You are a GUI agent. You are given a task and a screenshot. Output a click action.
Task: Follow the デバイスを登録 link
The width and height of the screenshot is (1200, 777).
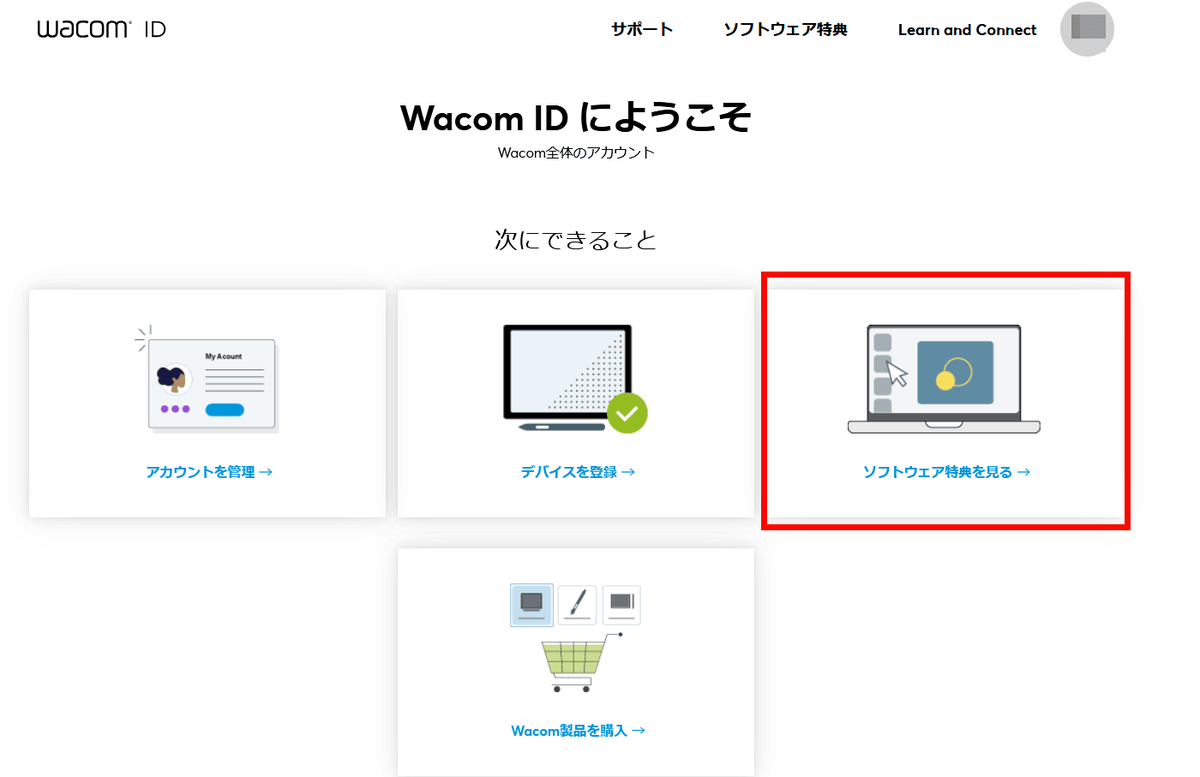coord(577,472)
